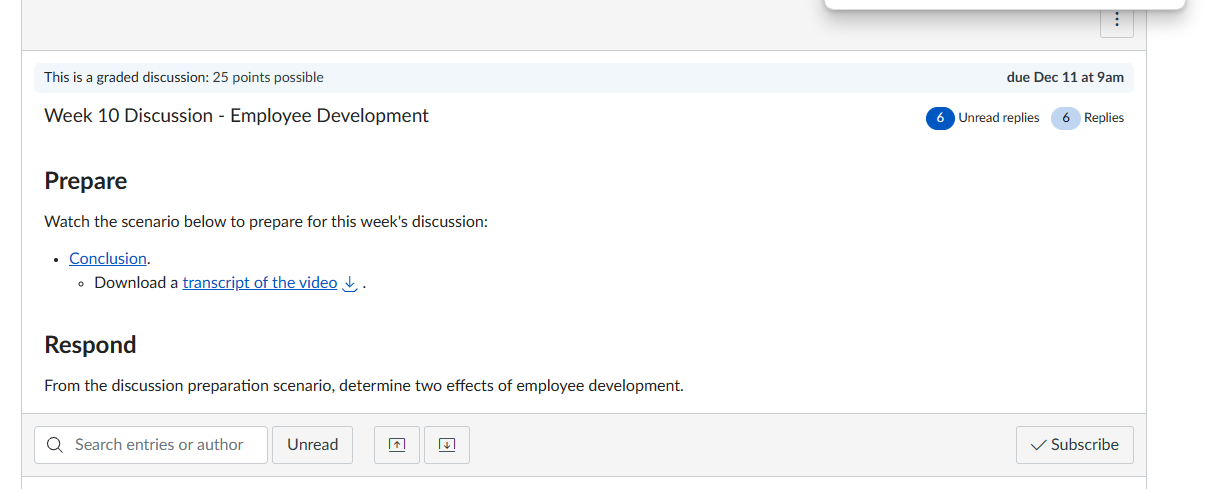Click the light-blue 6 replies badge

pyautogui.click(x=1065, y=118)
